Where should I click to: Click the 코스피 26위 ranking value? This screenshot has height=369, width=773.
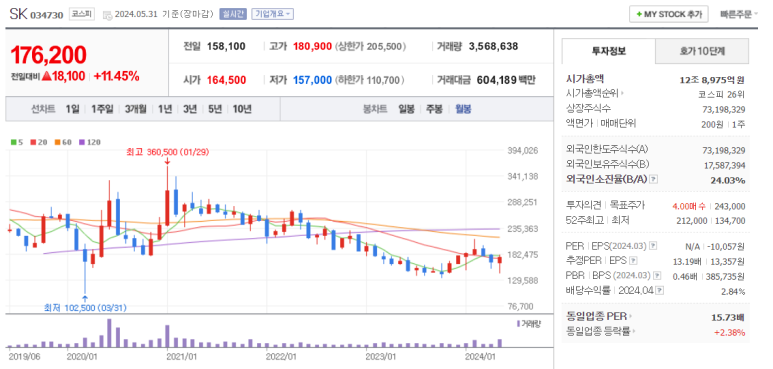[x=722, y=94]
